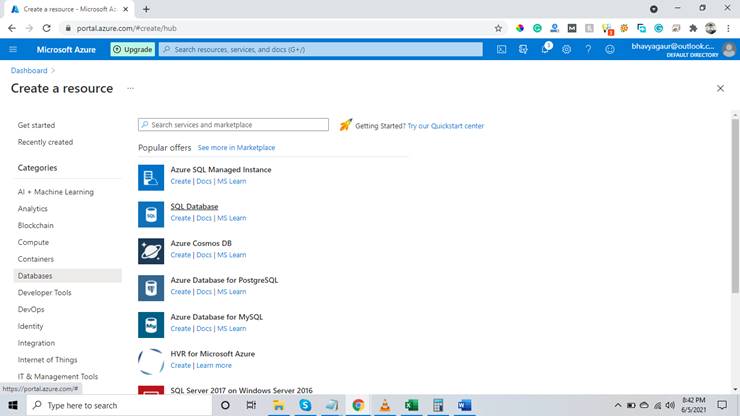Open the SQL Database title link
740x416 pixels.
pyautogui.click(x=194, y=206)
